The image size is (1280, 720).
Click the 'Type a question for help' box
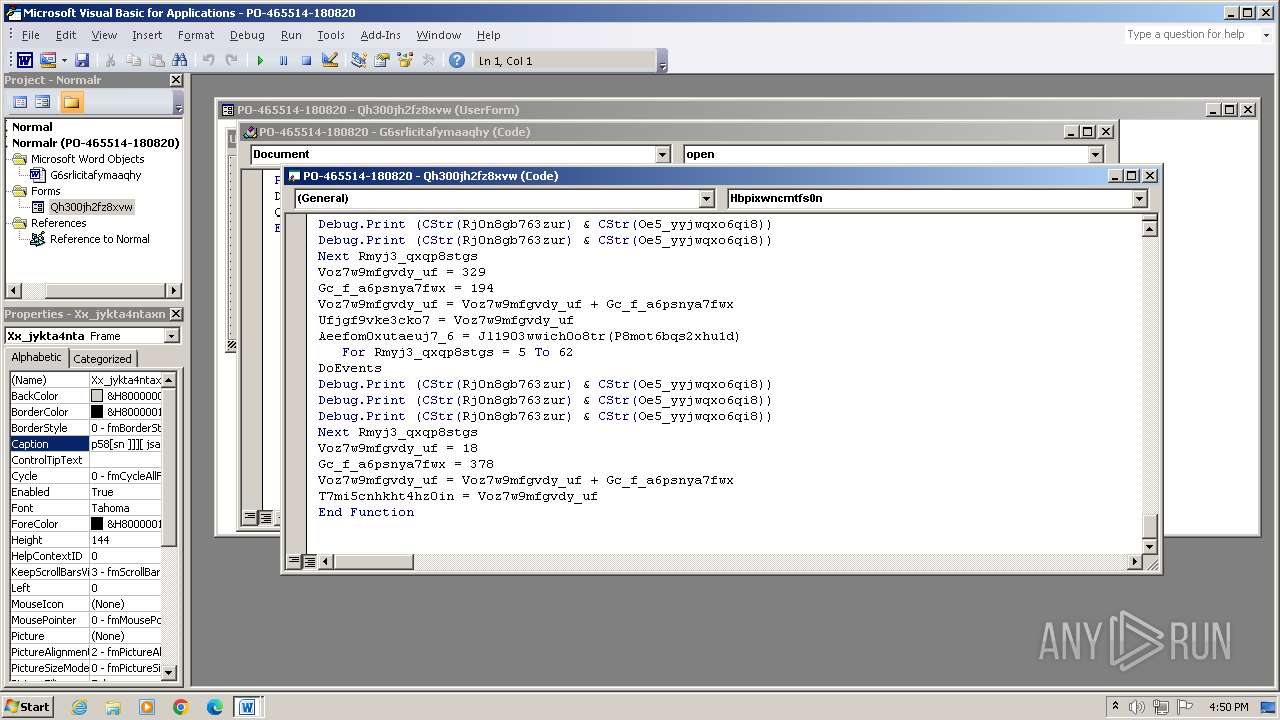[1190, 35]
